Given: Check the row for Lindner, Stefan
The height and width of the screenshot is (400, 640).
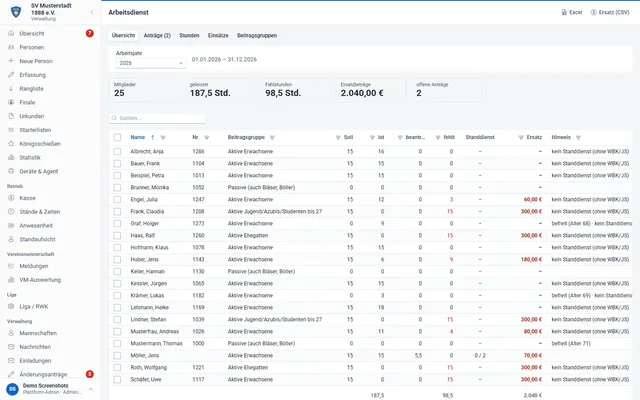Looking at the screenshot, I should tap(117, 320).
